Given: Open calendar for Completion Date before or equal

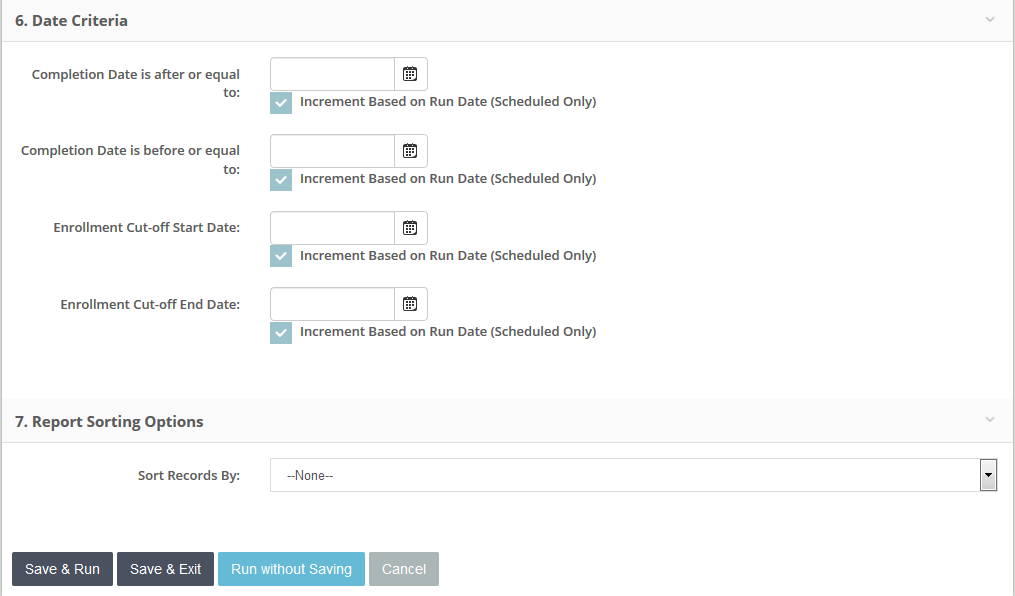Looking at the screenshot, I should click(x=410, y=151).
